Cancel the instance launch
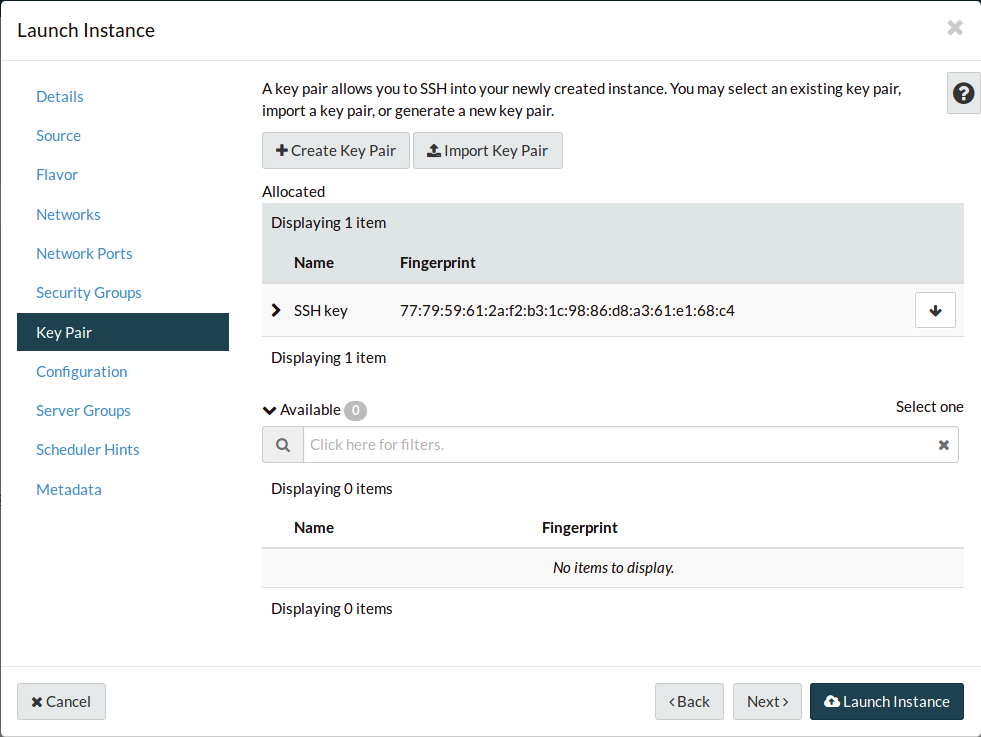Screen dimensions: 981x737 coord(61,702)
